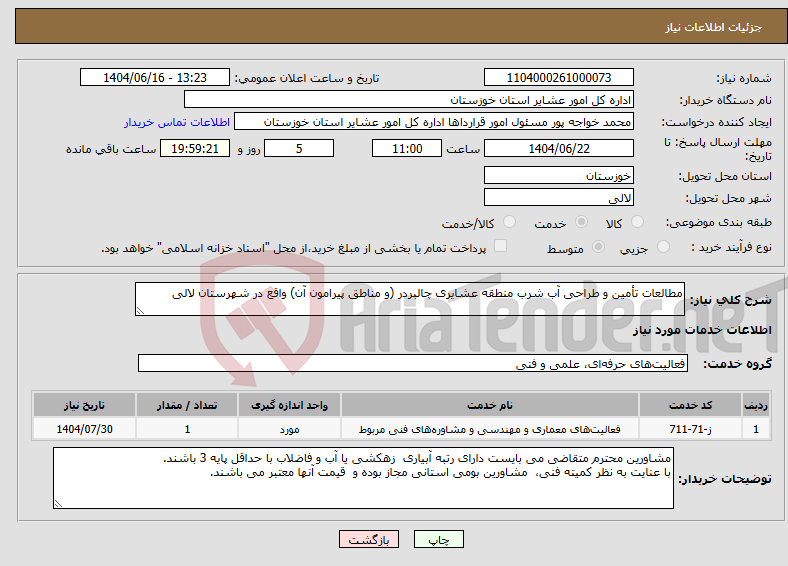788x566 pixels.
Task: Click the نوع فرآیند خرید label
Action: (732, 247)
